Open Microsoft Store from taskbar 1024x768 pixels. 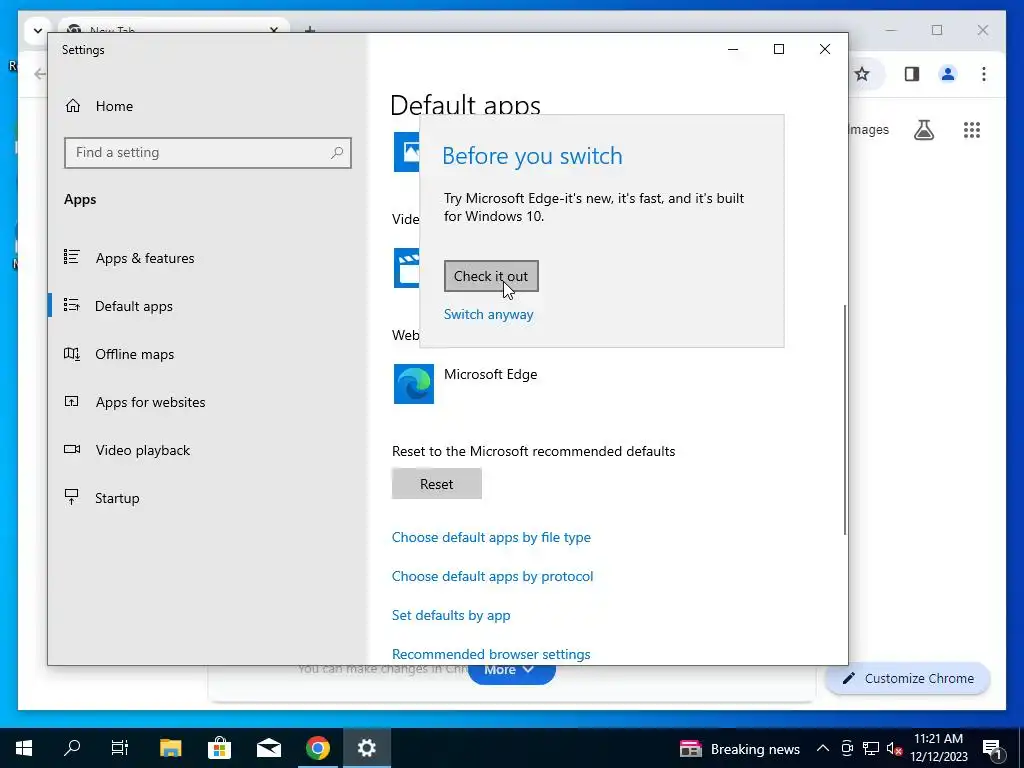click(x=219, y=748)
